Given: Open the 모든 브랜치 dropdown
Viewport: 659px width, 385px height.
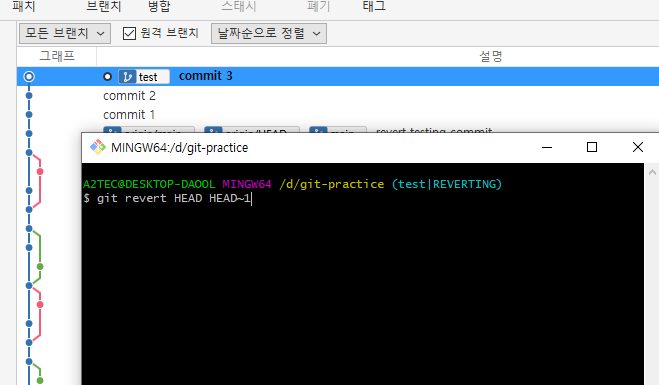Looking at the screenshot, I should point(65,33).
